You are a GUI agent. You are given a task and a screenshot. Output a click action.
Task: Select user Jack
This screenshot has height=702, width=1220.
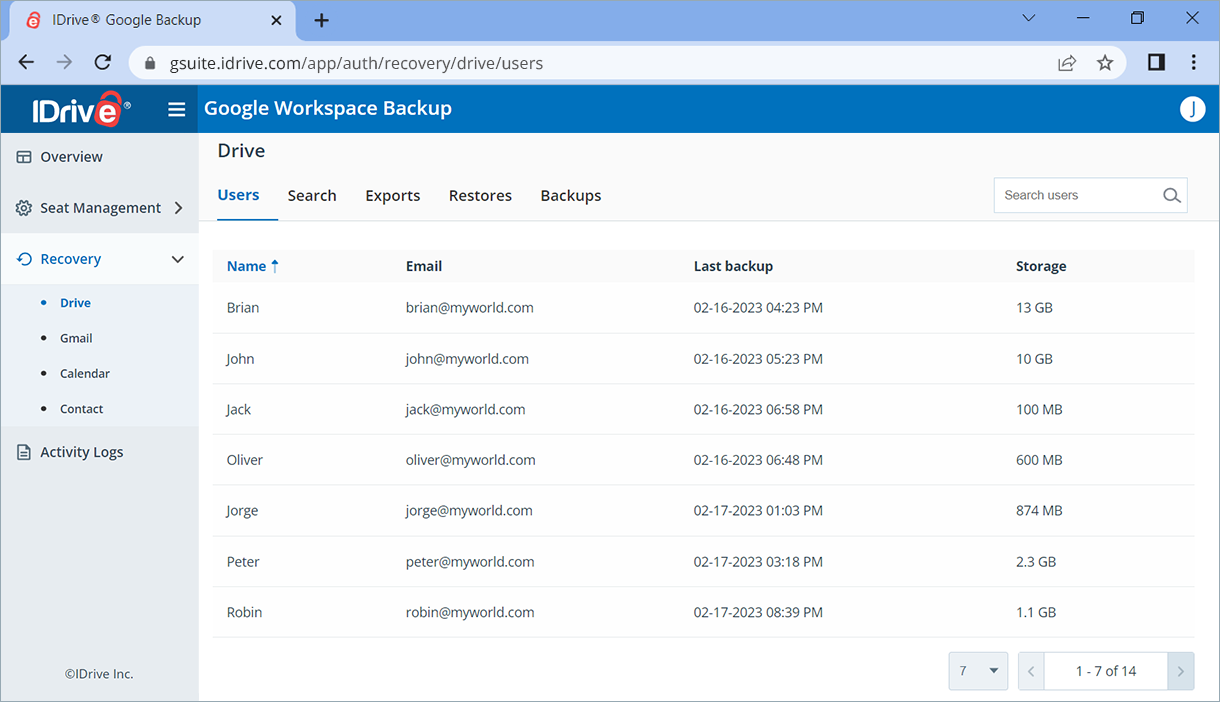[x=239, y=409]
